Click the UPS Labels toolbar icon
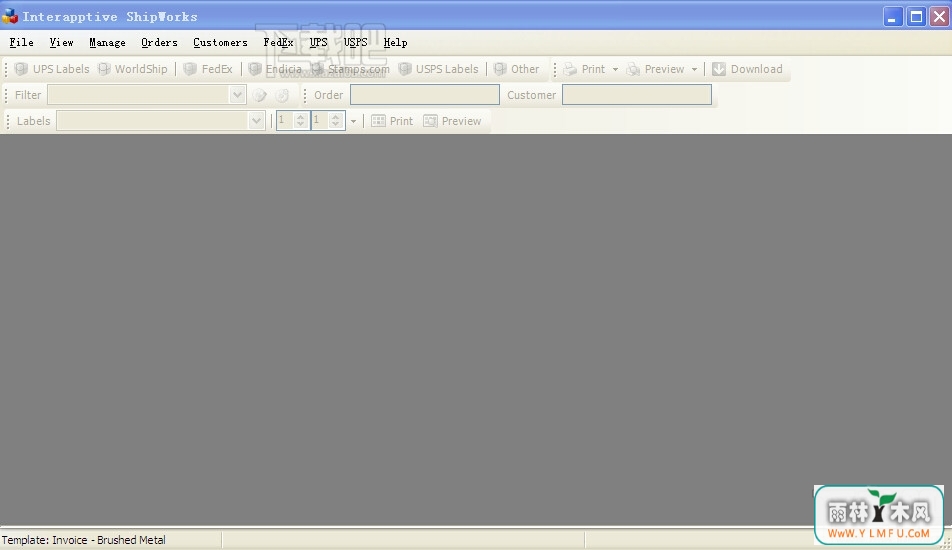 21,69
